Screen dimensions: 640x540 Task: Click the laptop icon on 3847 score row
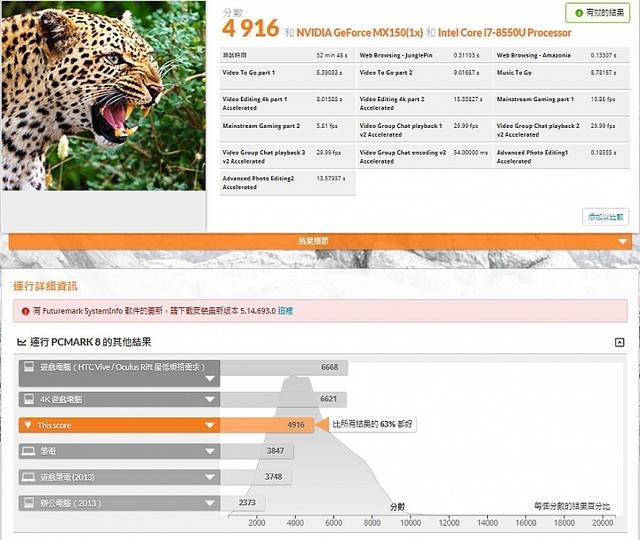click(x=28, y=451)
